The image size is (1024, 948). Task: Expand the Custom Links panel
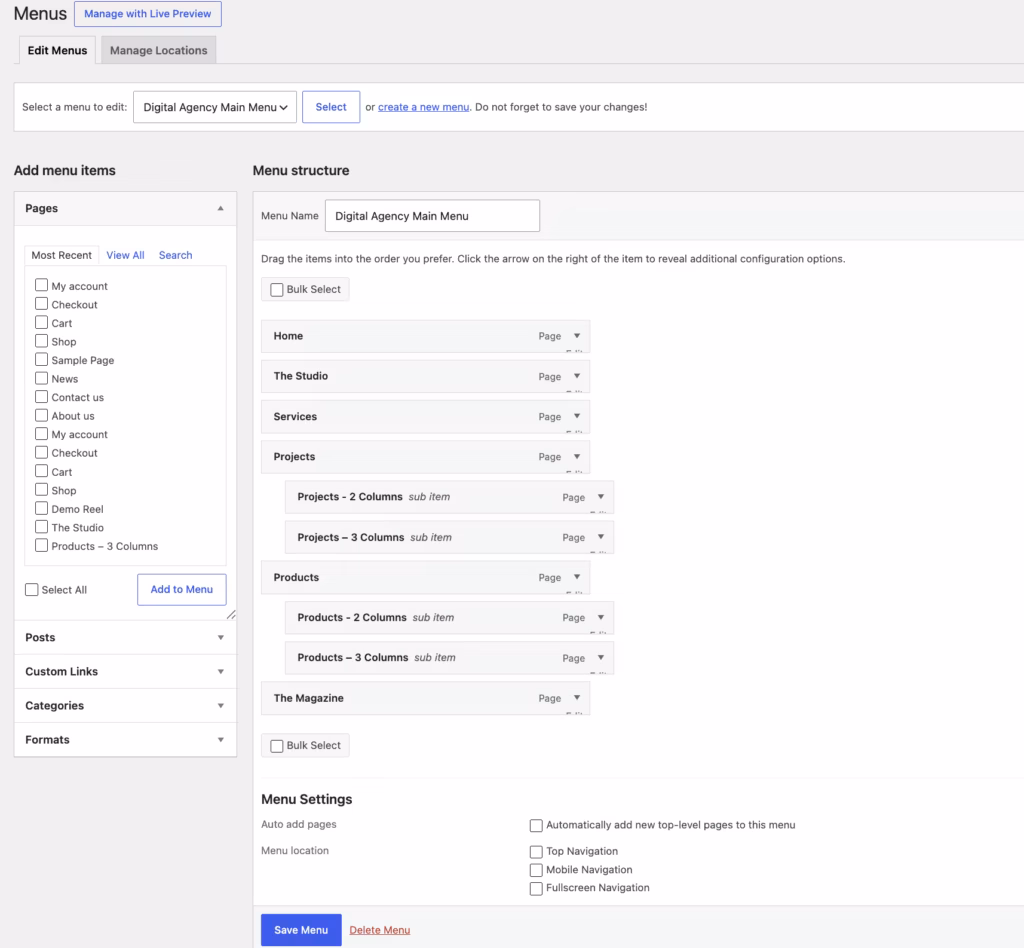tap(221, 671)
